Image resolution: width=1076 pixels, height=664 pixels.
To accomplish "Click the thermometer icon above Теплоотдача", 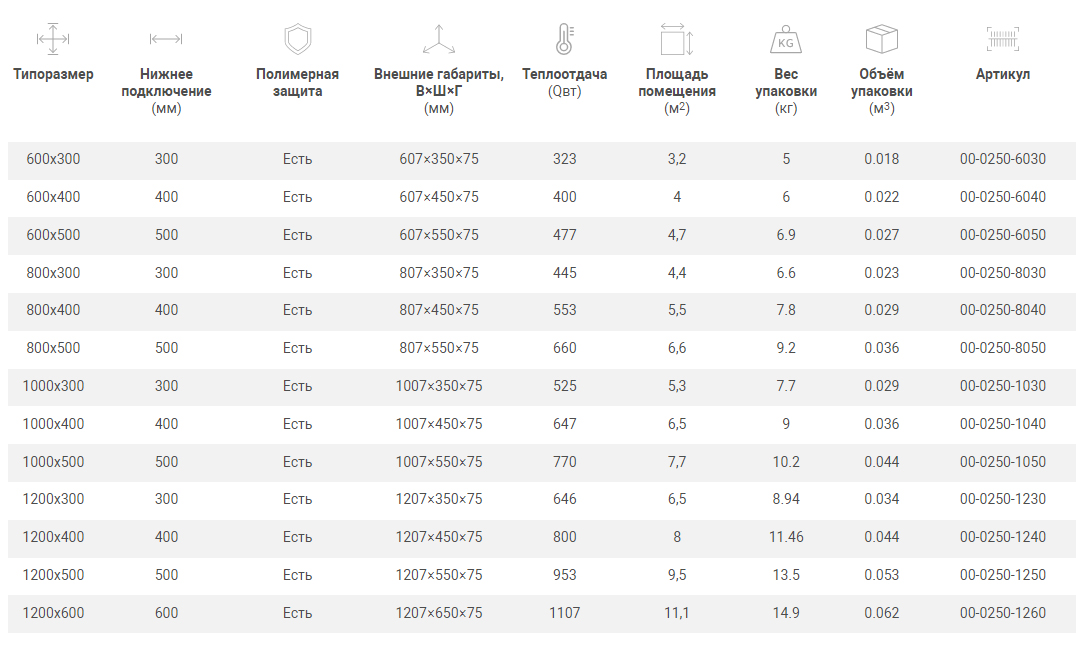I will [x=564, y=39].
